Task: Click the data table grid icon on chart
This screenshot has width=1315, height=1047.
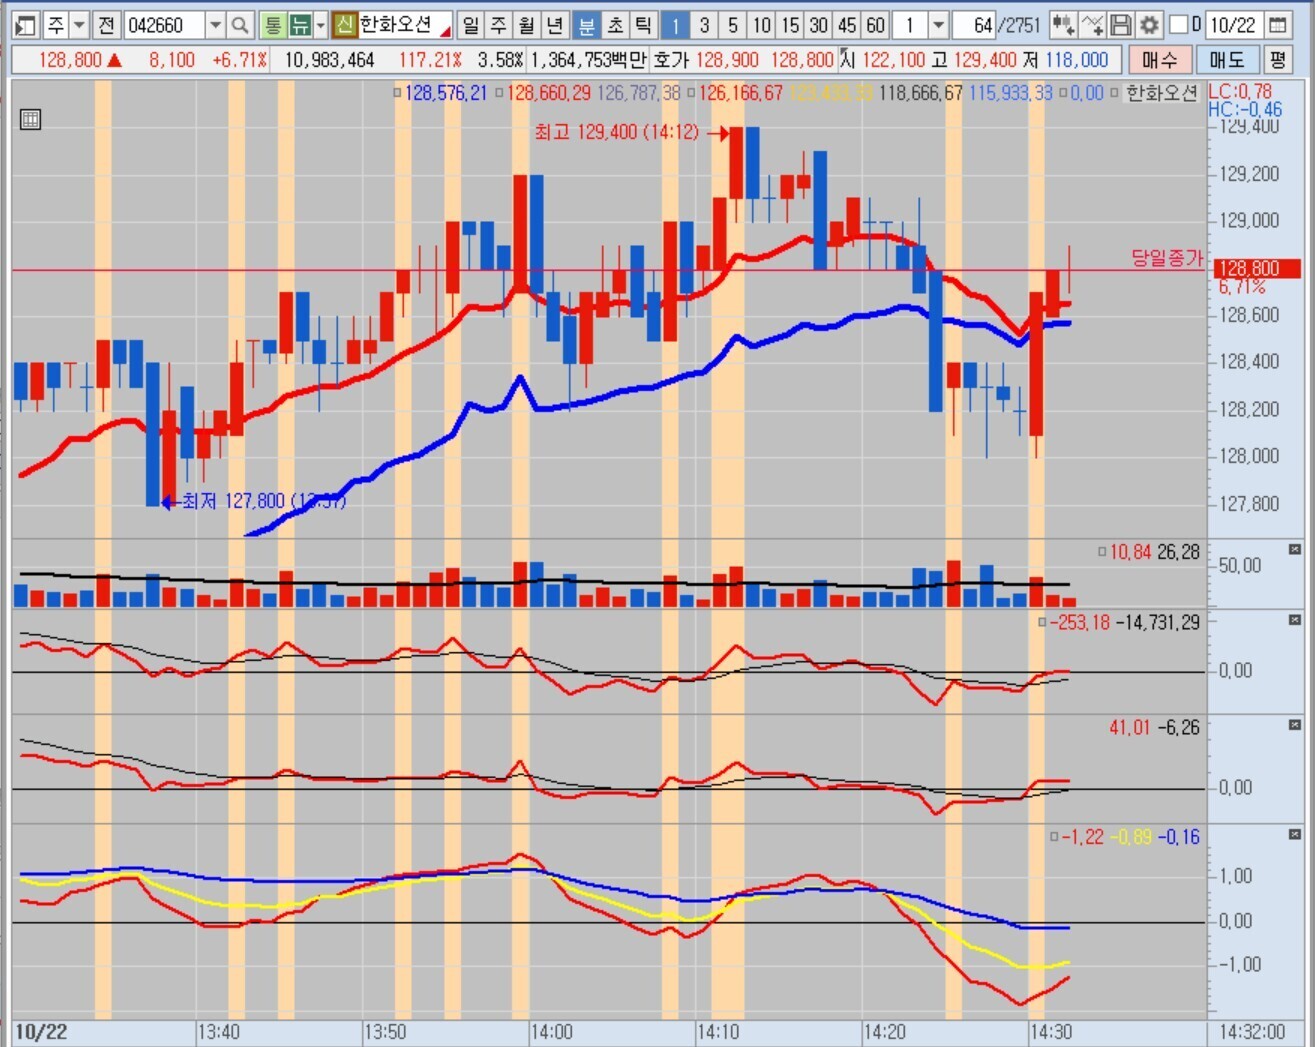Action: [x=31, y=120]
